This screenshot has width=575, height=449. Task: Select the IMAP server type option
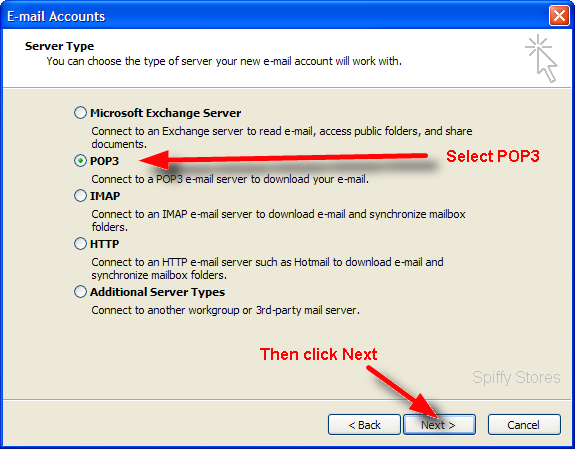point(80,196)
